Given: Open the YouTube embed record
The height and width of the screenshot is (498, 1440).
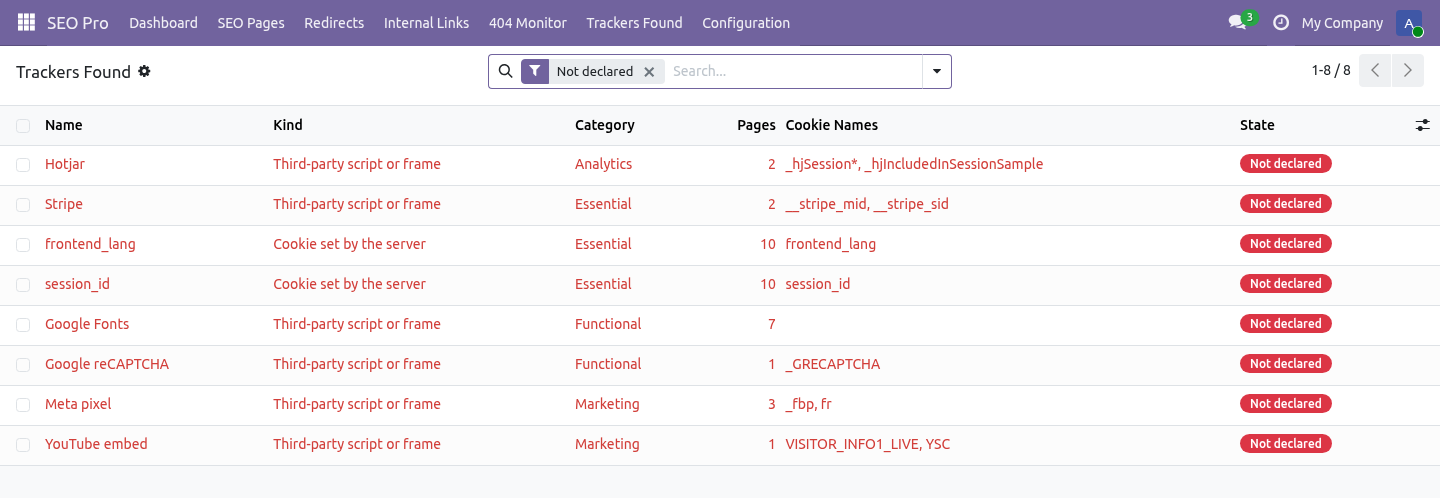Looking at the screenshot, I should pos(96,444).
